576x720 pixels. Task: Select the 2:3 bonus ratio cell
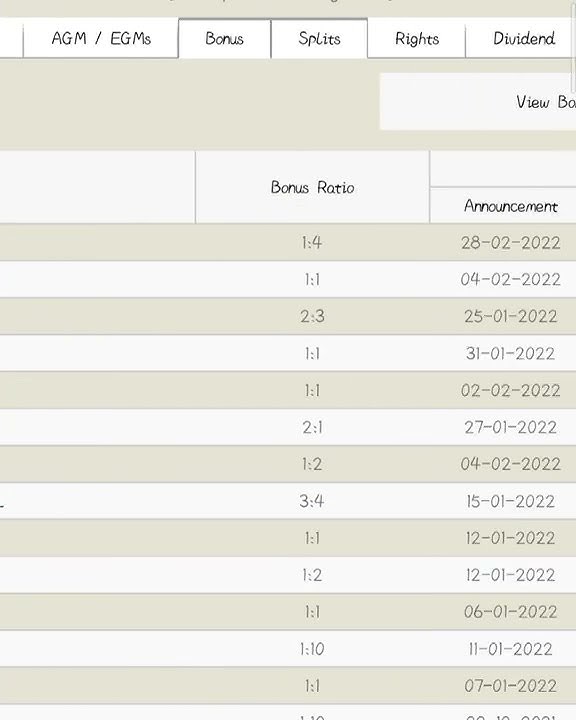pyautogui.click(x=312, y=316)
